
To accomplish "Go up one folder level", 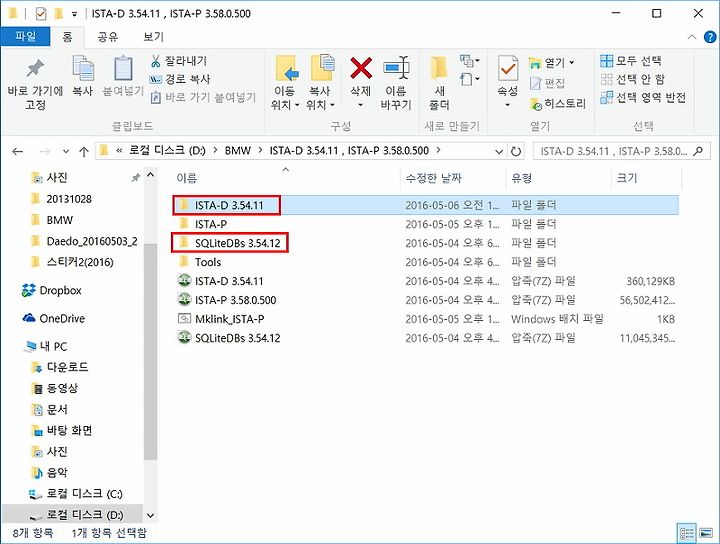I will (x=84, y=151).
